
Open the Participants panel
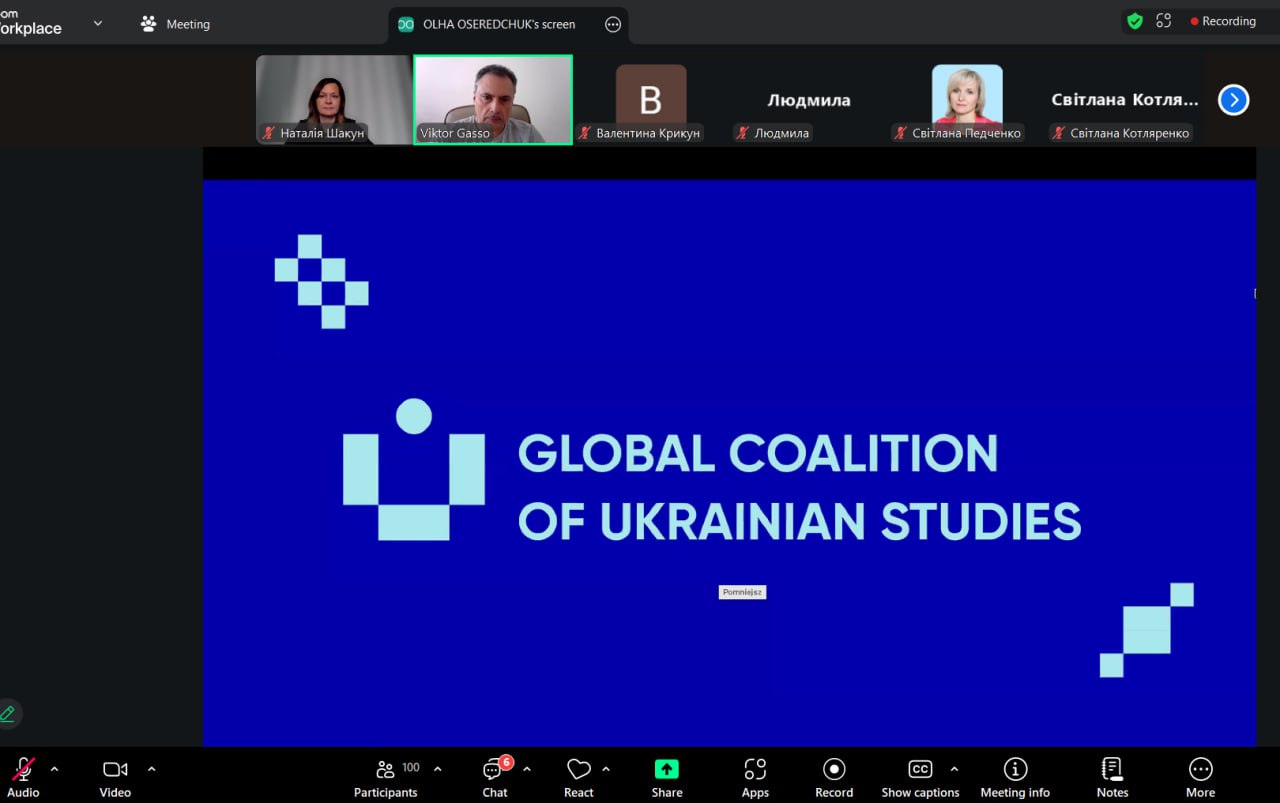[385, 777]
